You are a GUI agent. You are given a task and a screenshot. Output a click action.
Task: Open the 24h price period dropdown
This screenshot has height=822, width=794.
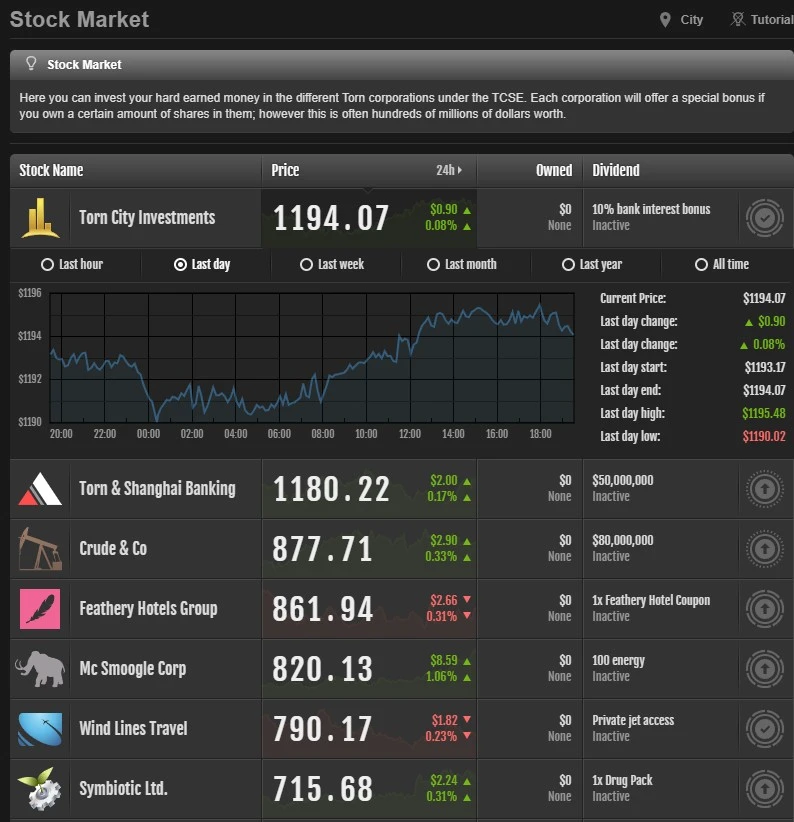tap(449, 170)
